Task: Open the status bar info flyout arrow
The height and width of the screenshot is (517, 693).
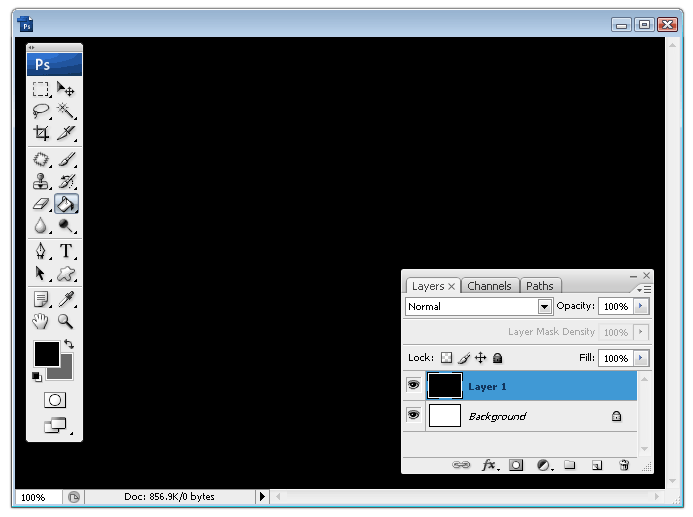Action: [x=262, y=497]
